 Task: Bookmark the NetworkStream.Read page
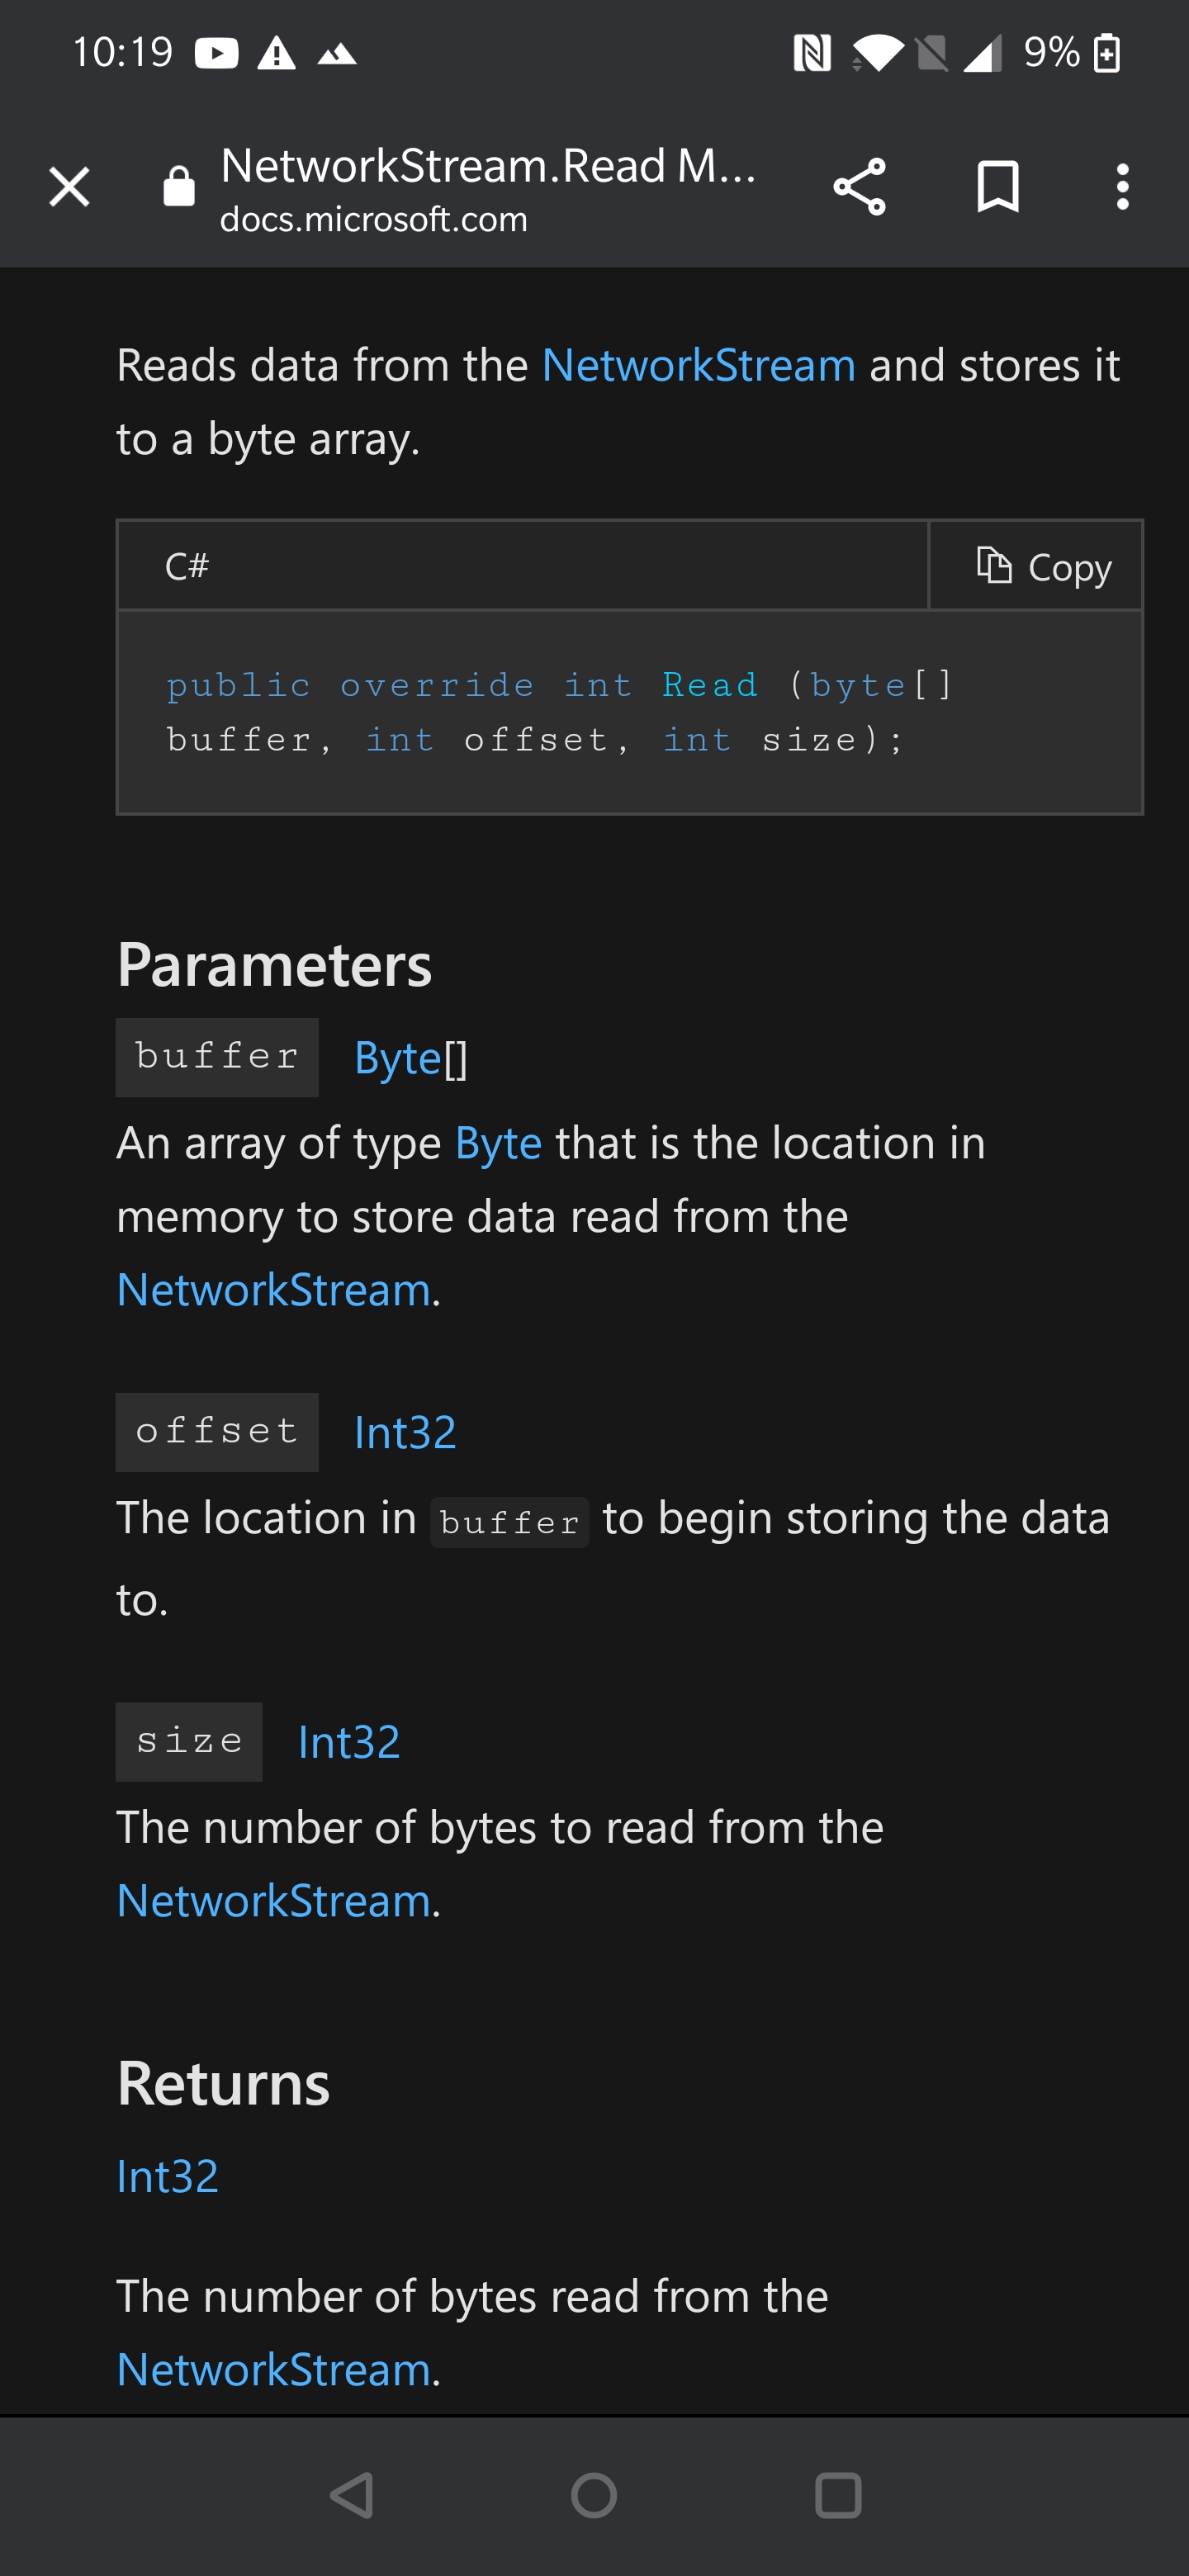(998, 187)
